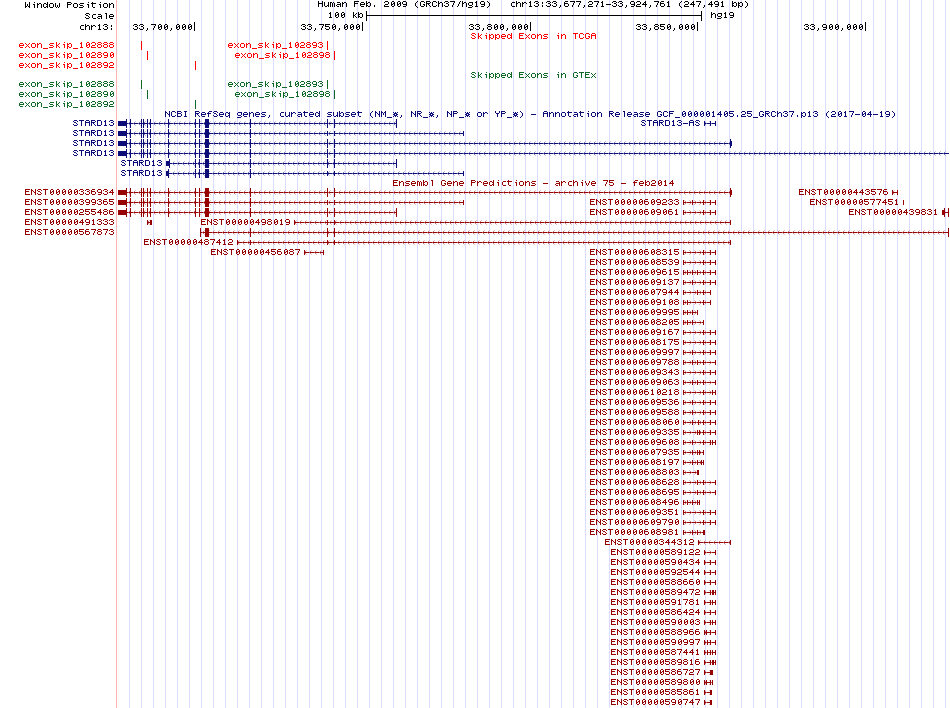
Task: Select transcript ENST00000609536
Action: coord(634,402)
